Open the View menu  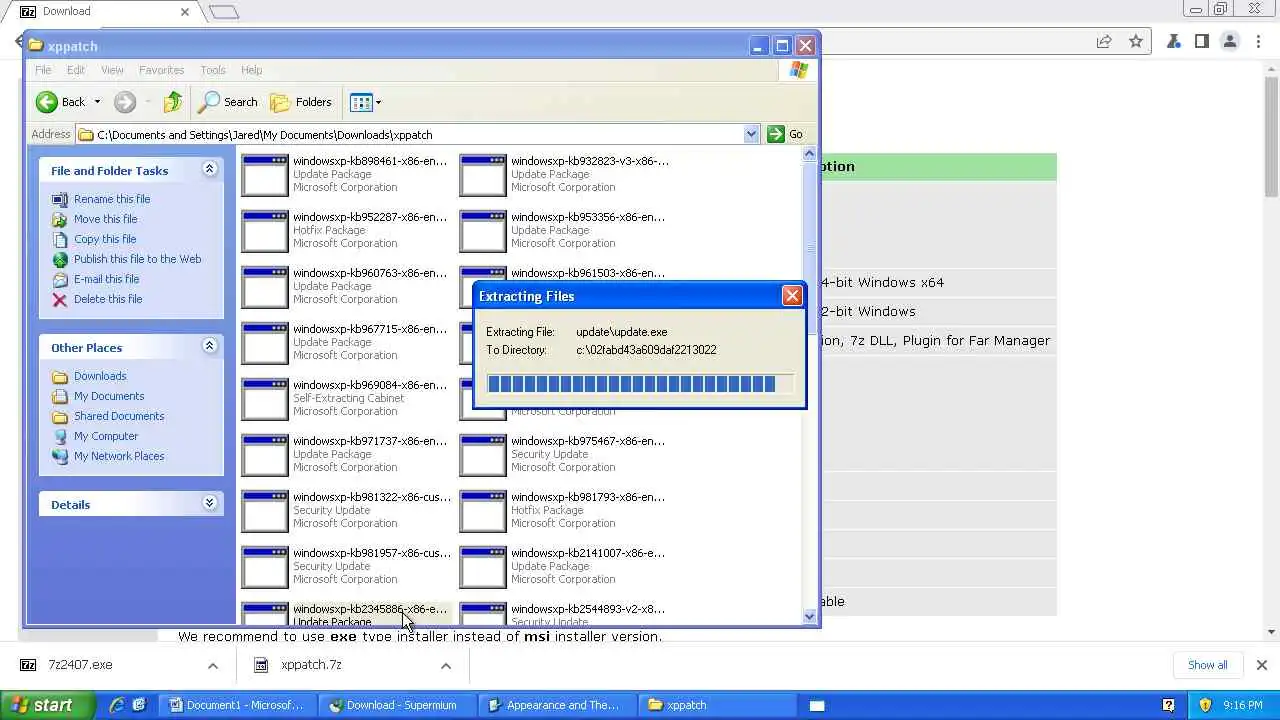[x=112, y=70]
